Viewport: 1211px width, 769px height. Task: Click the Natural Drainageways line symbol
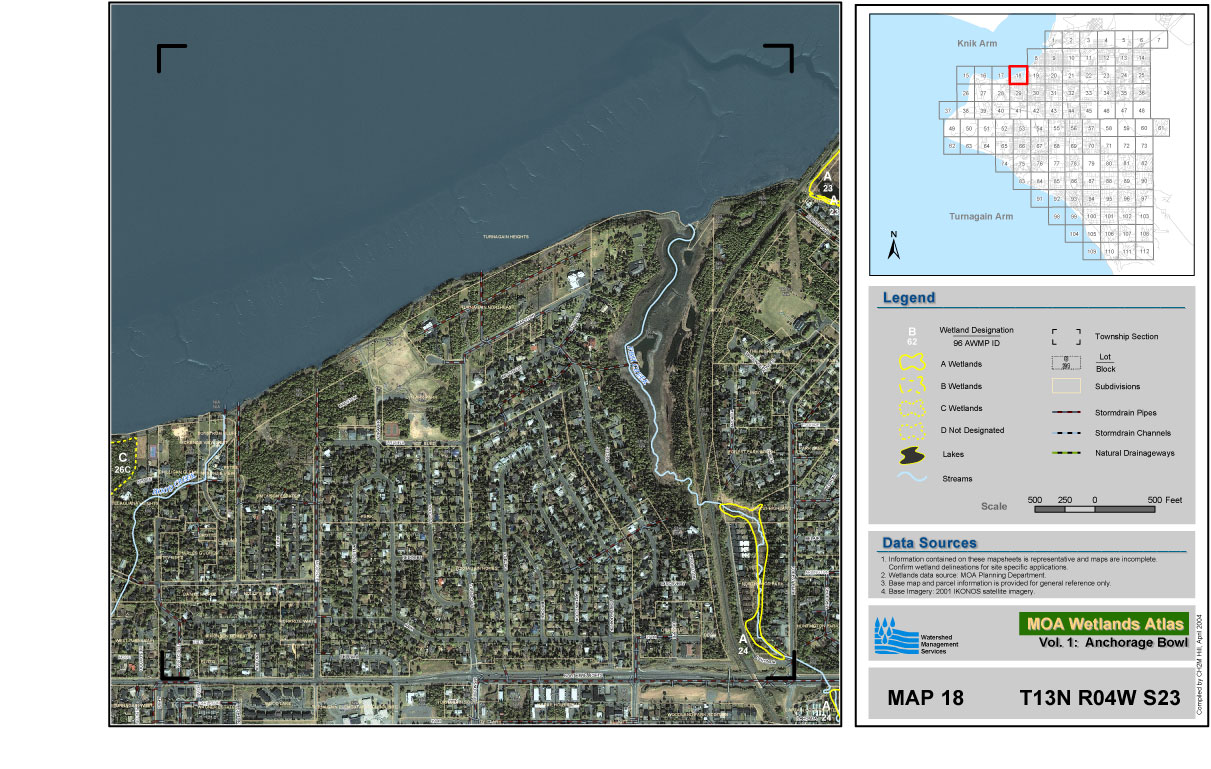point(1065,455)
